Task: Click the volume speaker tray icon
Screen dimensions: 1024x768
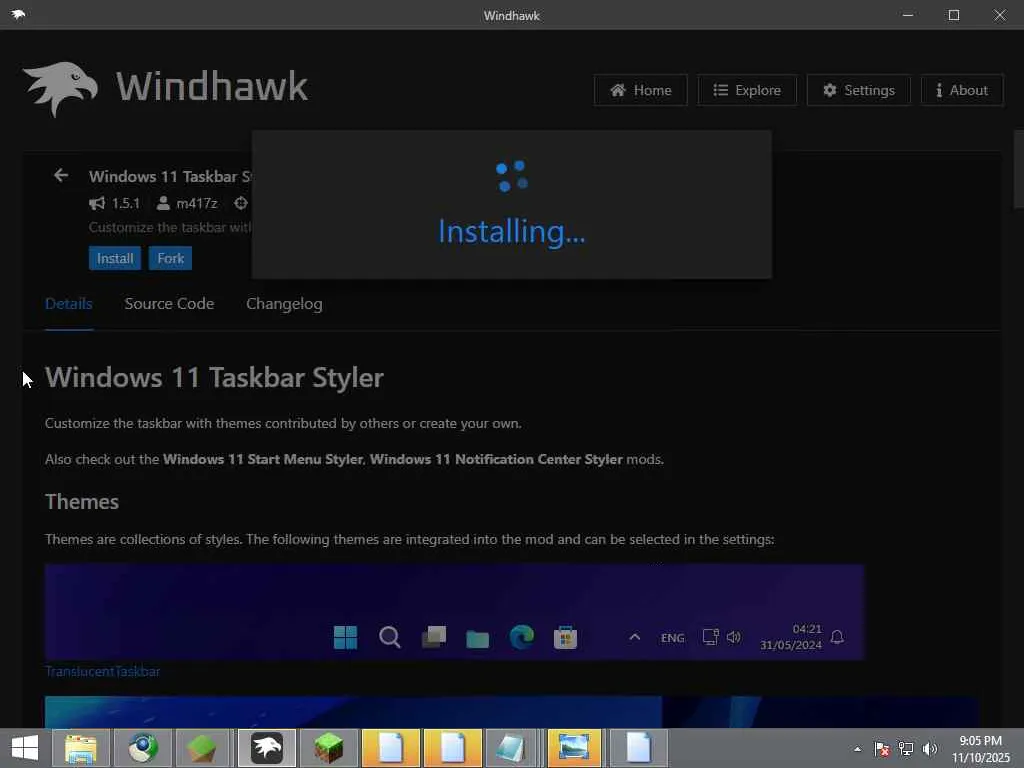Action: click(x=930, y=748)
